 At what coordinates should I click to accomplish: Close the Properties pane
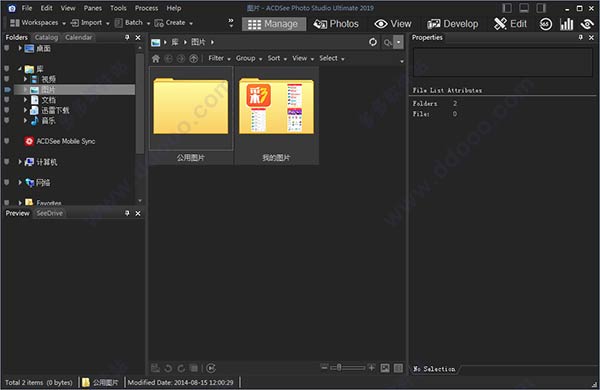(592, 38)
